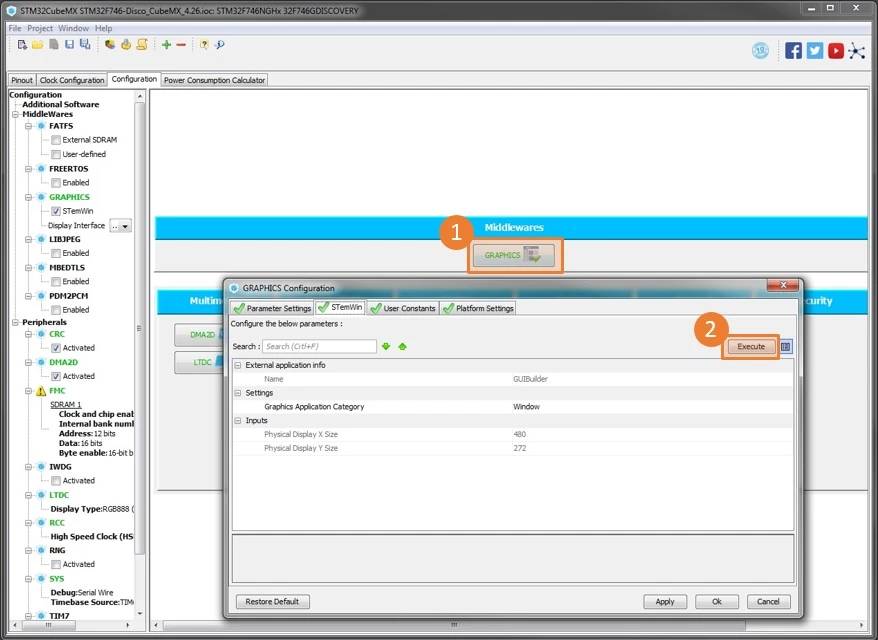This screenshot has height=640, width=878.
Task: Collapse the MiddleWares tree node
Action: 15,114
